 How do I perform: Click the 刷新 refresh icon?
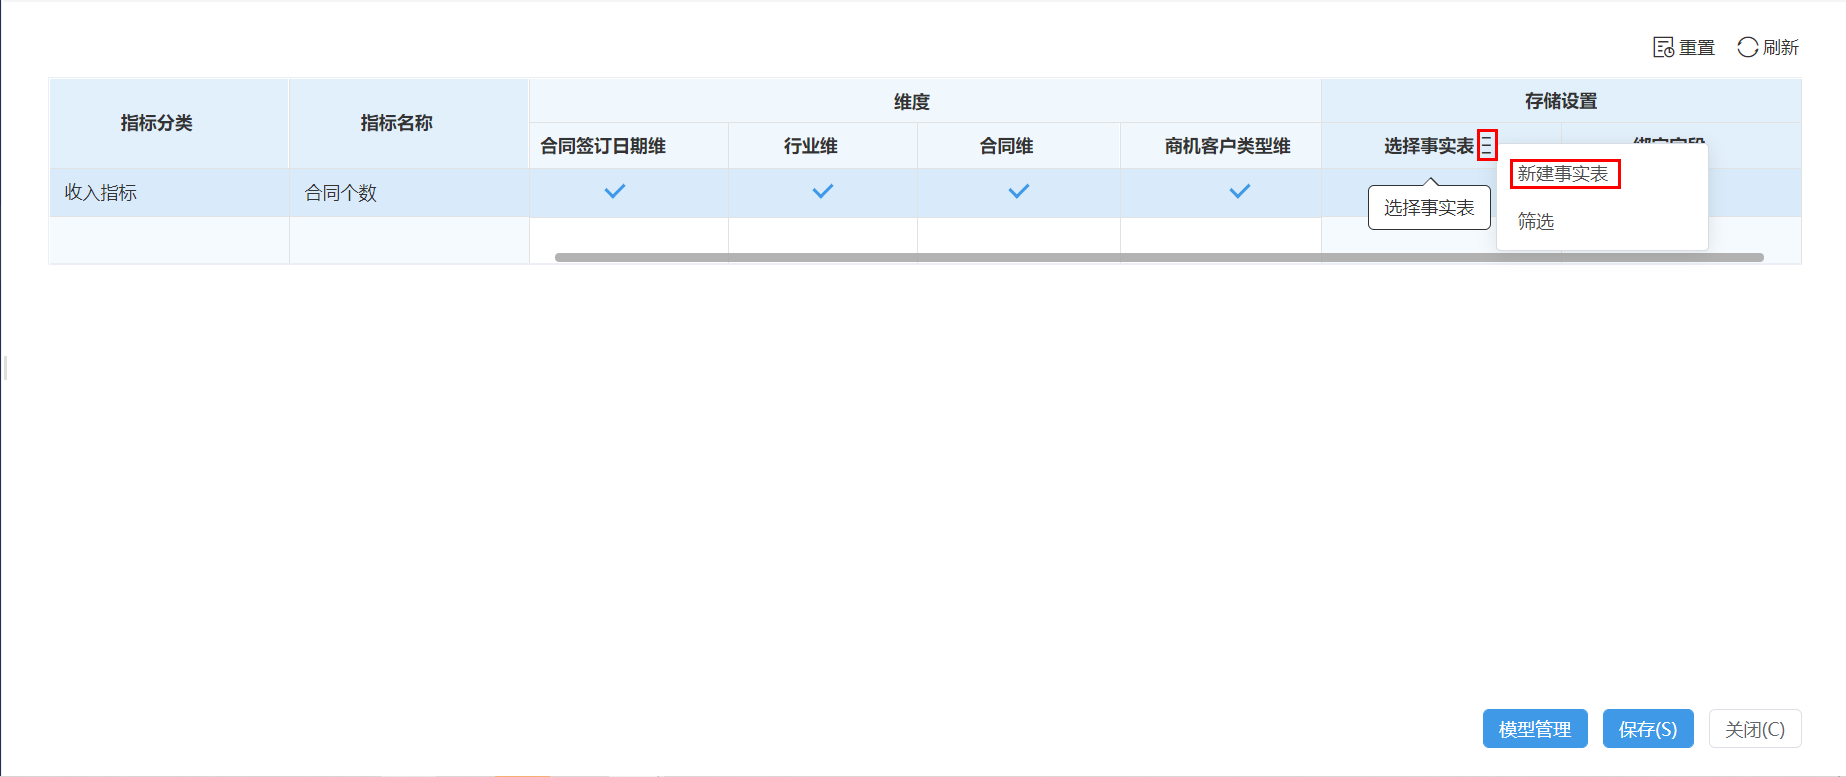pyautogui.click(x=1747, y=47)
